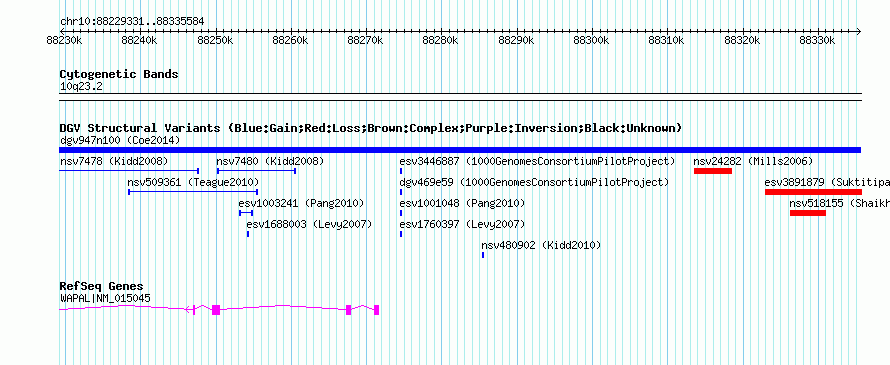
Task: Click esv1760397 (Levy2007) variant label
Action: (463, 224)
